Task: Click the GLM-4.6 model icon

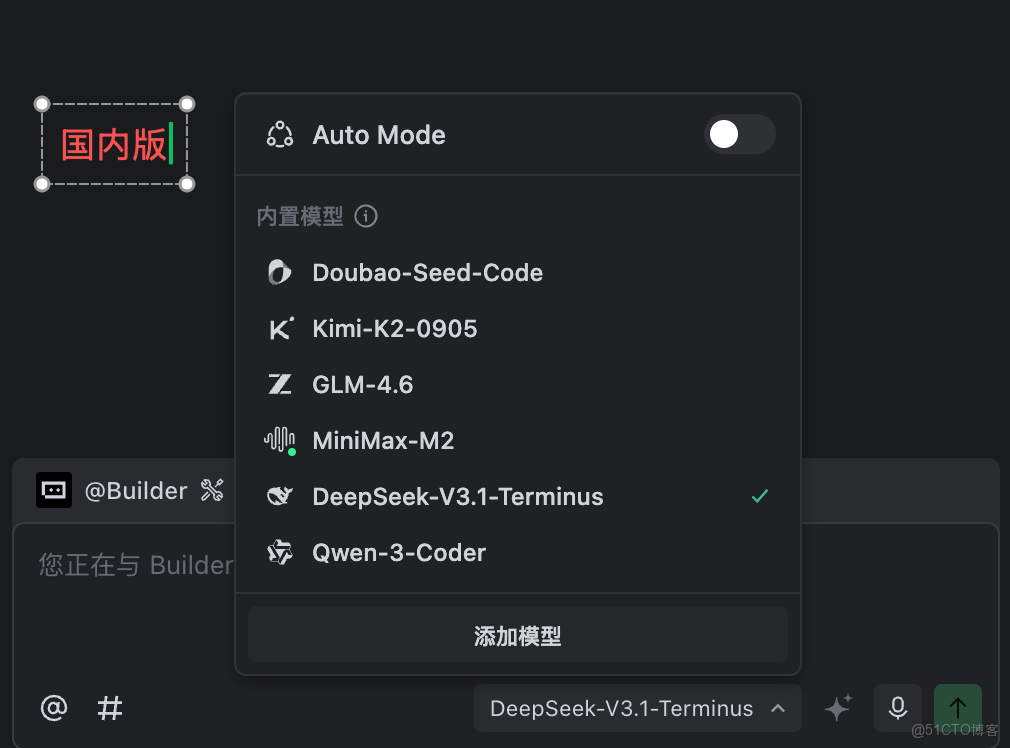Action: point(280,385)
